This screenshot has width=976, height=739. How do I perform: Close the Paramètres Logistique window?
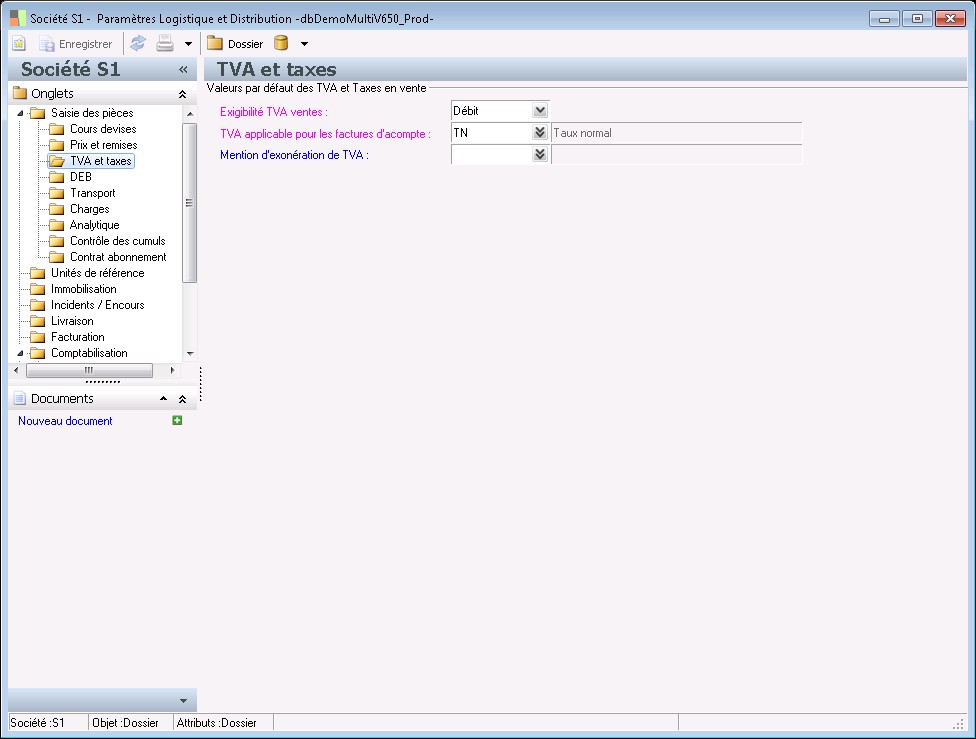pos(950,19)
